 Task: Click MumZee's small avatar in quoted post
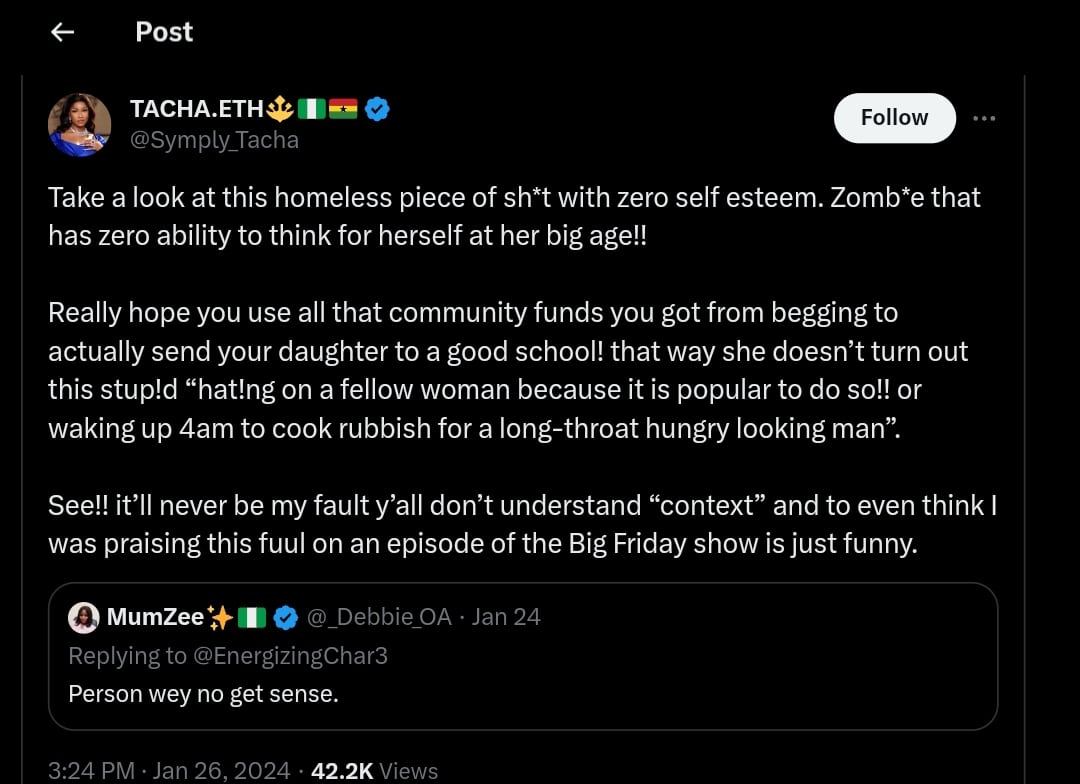click(83, 618)
